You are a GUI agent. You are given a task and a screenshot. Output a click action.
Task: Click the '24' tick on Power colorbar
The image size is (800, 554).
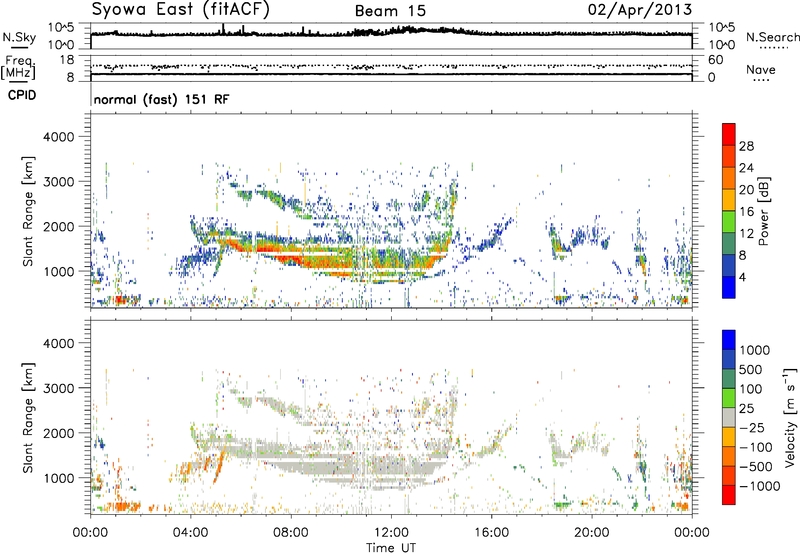[x=746, y=168]
